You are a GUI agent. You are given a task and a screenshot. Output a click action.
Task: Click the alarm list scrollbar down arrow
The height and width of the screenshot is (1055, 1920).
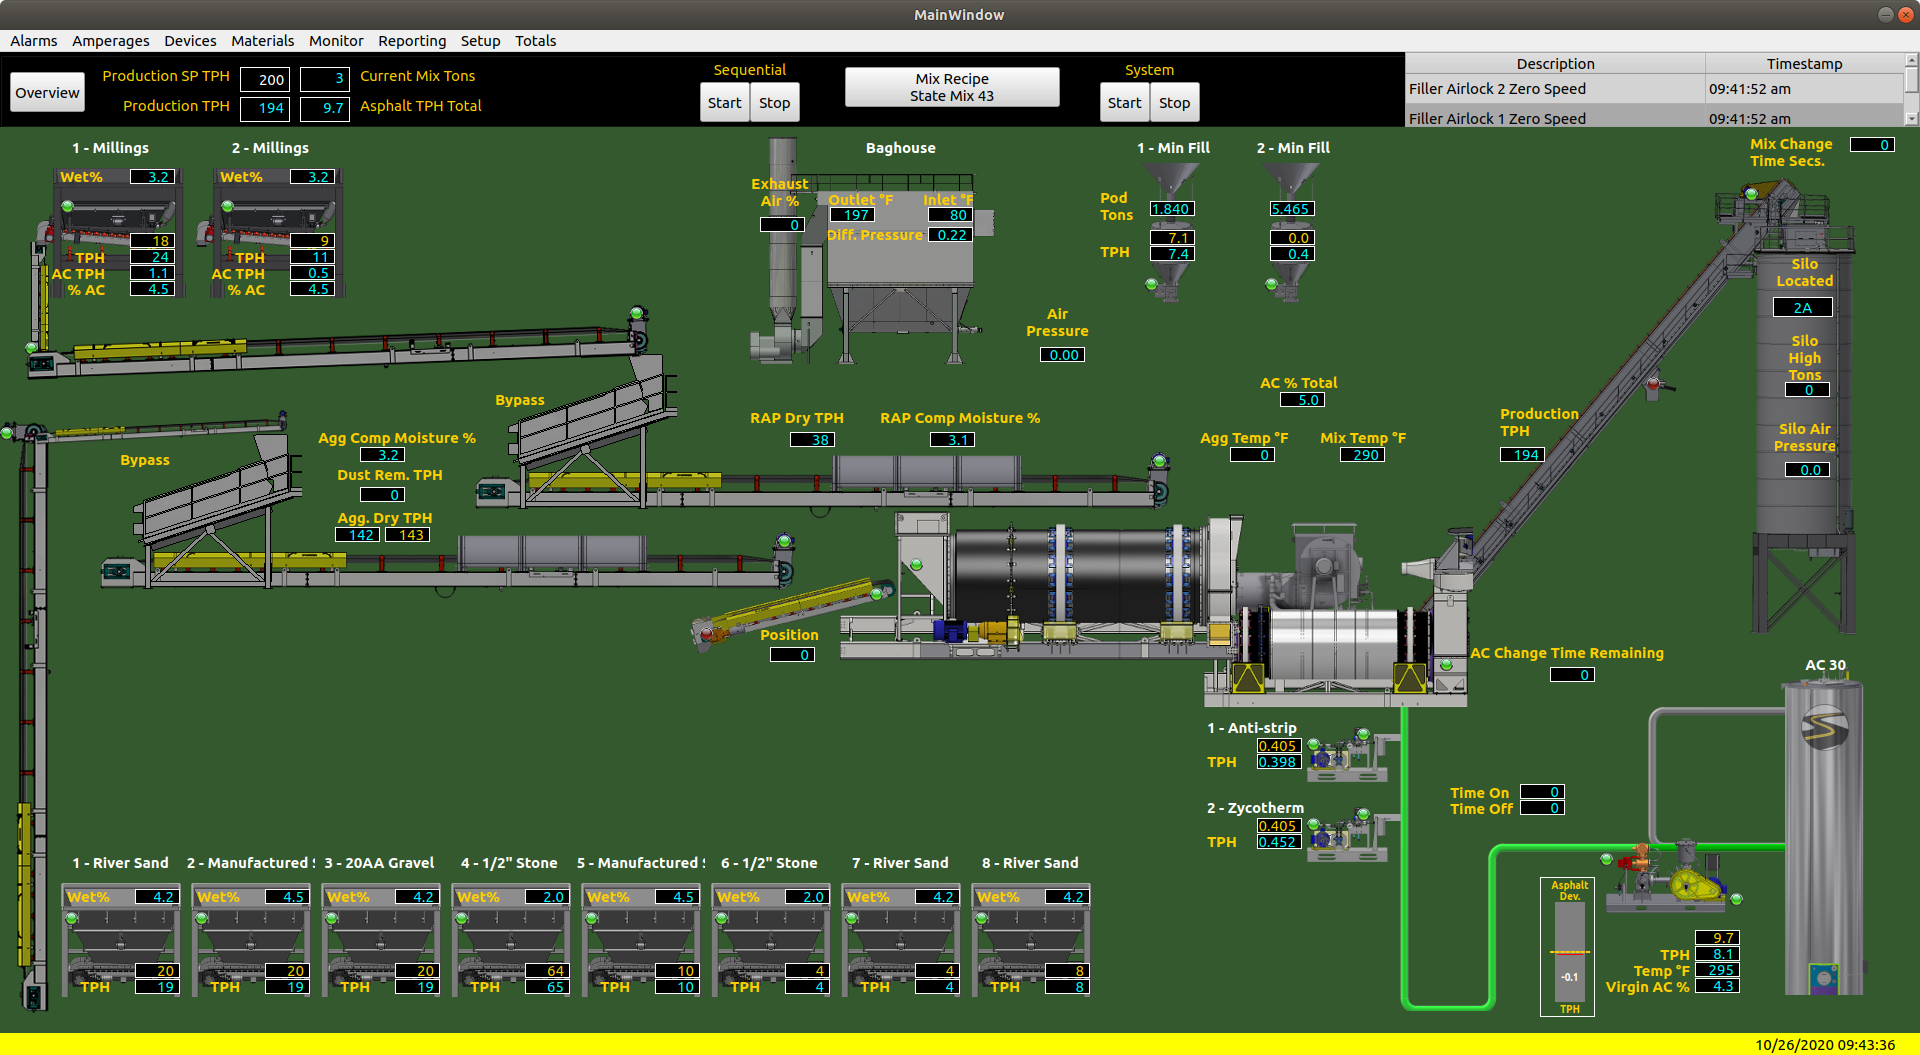point(1911,118)
